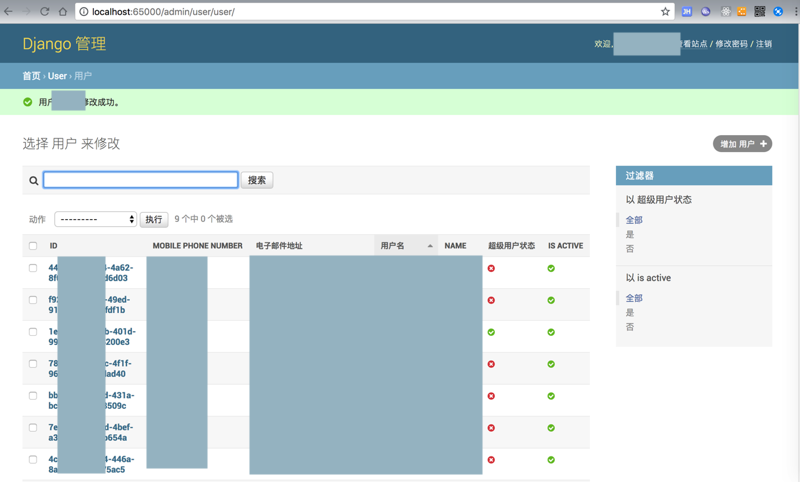Screen dimensions: 800x482
Task: Filter is active by 全部
Action: point(634,298)
